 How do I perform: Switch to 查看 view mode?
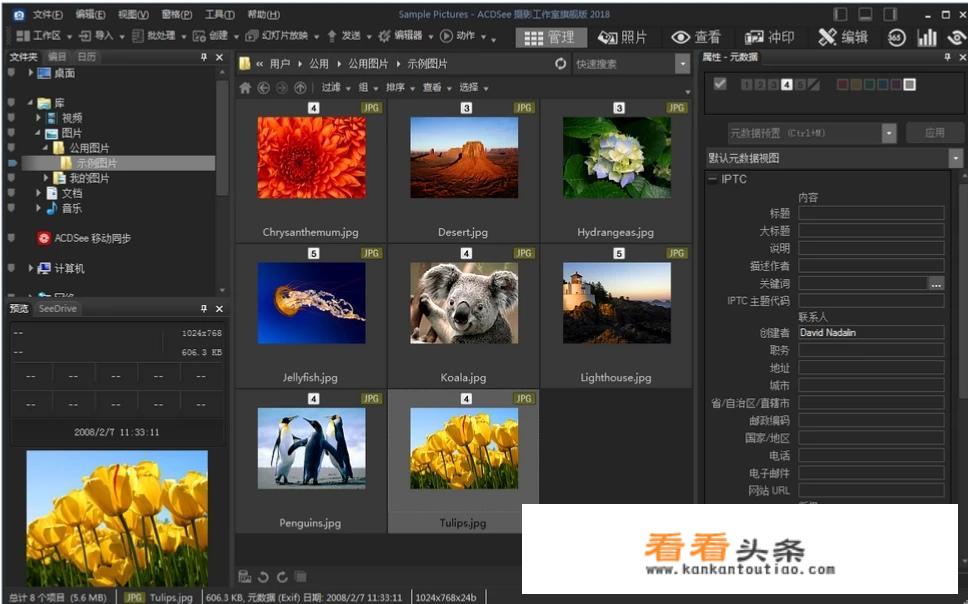pos(696,38)
